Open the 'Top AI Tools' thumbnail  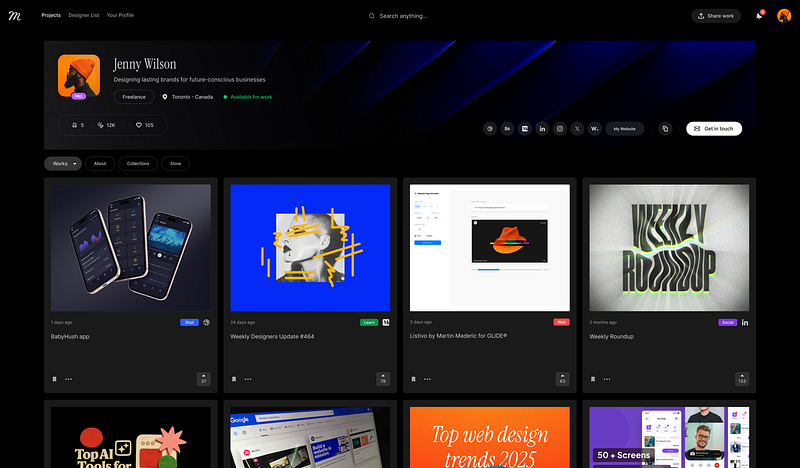(x=131, y=437)
